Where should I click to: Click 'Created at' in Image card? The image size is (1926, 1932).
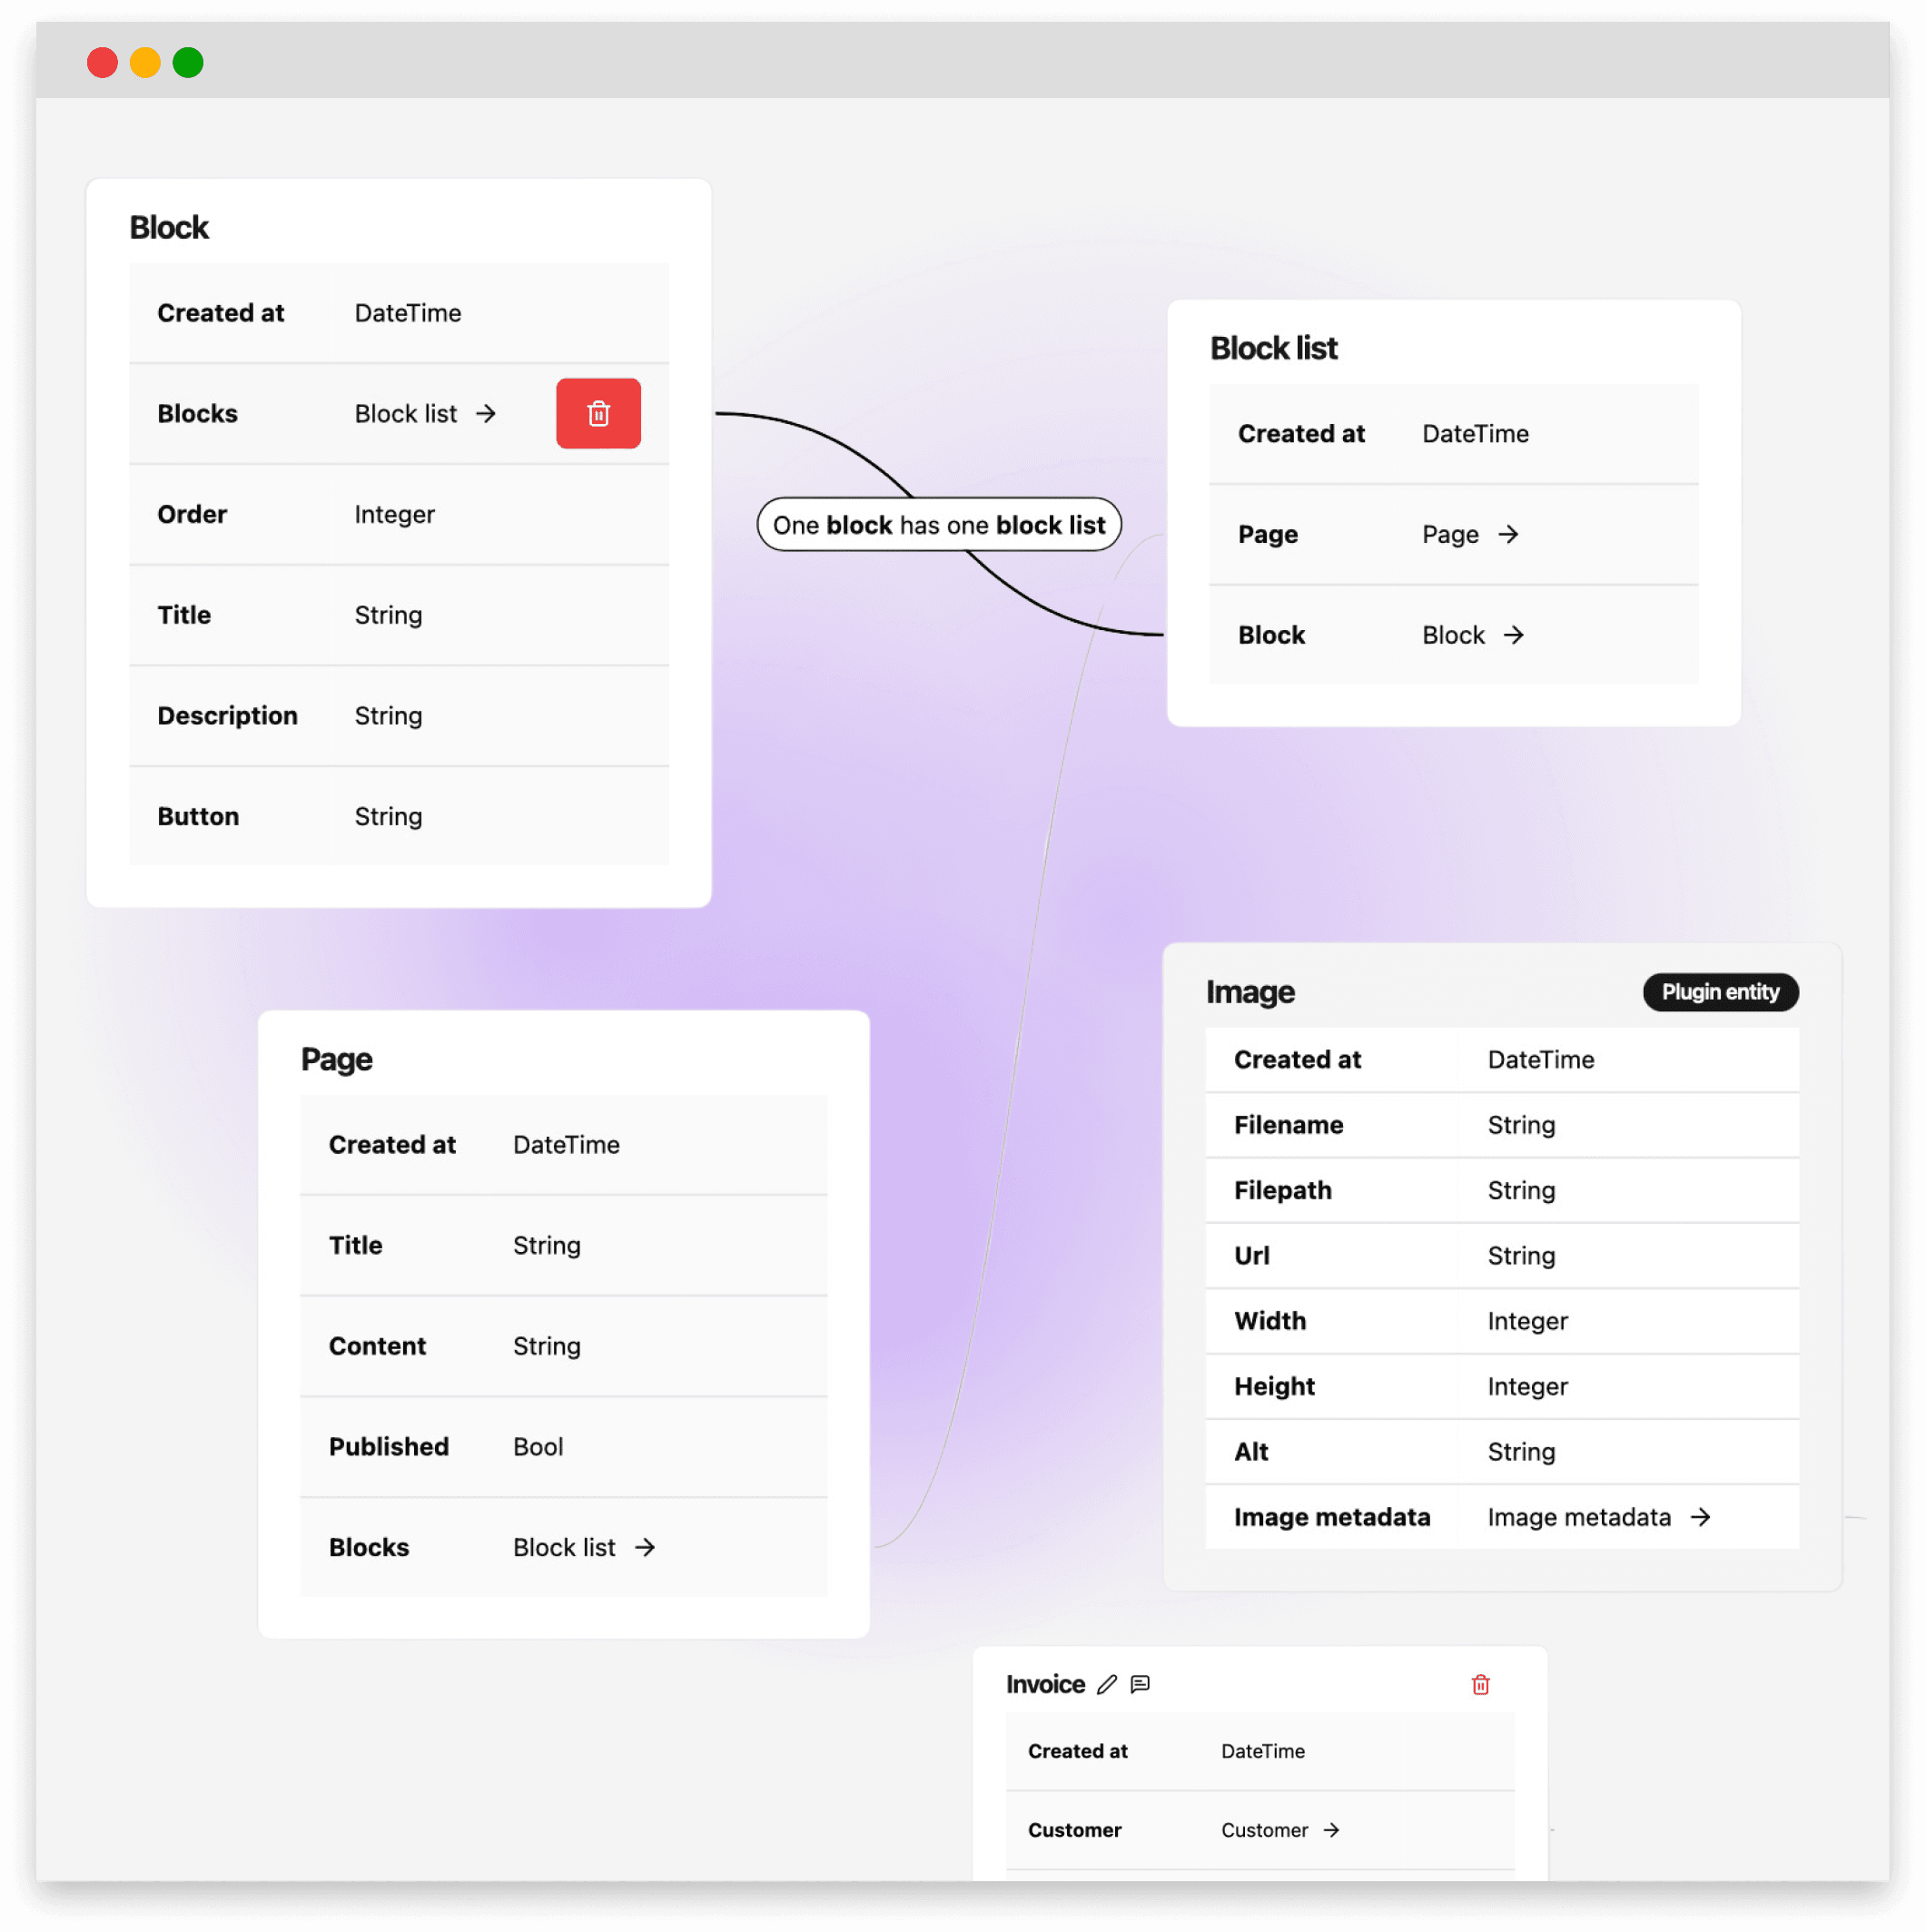click(1297, 1060)
